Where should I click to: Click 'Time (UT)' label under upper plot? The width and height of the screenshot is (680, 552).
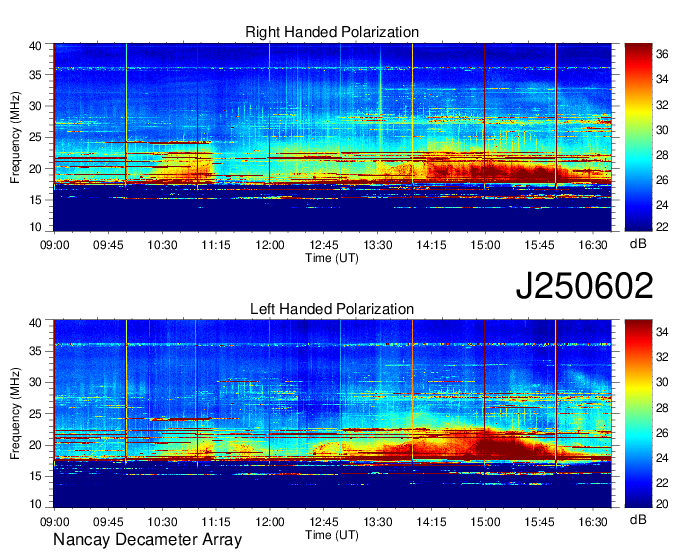point(332,258)
